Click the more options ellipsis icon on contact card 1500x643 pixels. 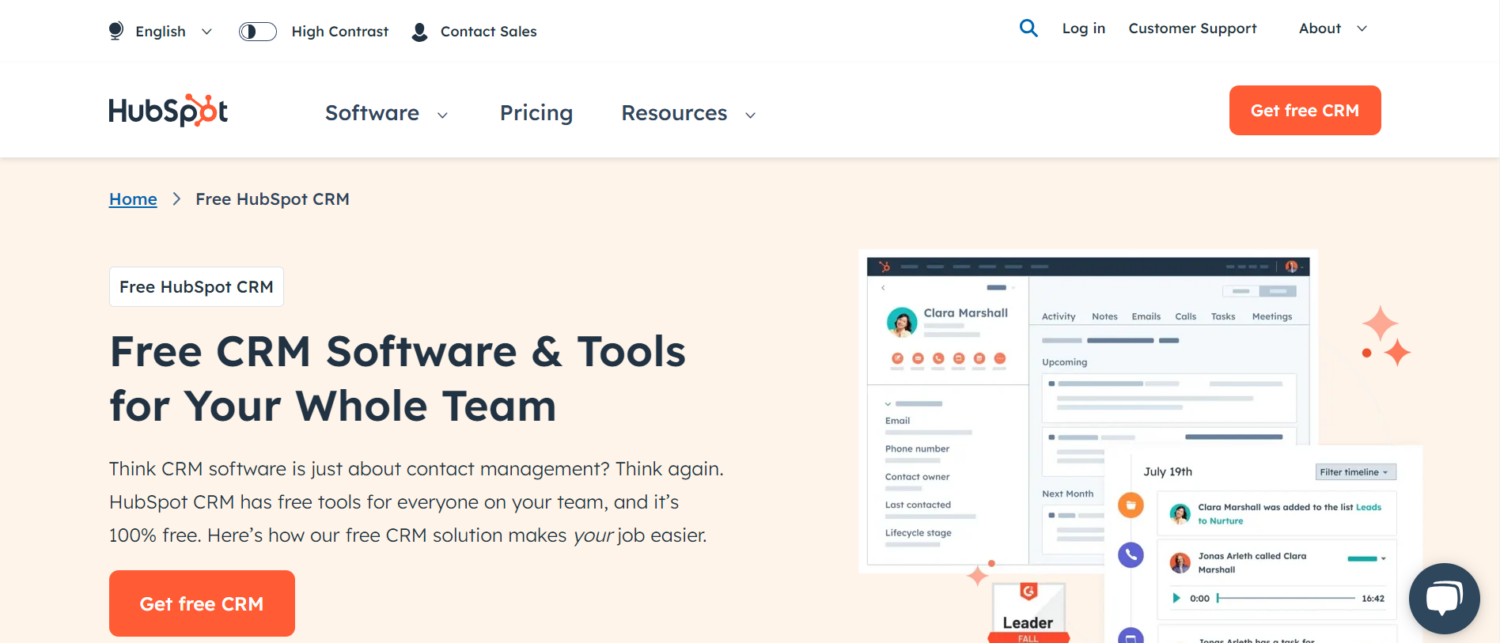coord(1000,359)
